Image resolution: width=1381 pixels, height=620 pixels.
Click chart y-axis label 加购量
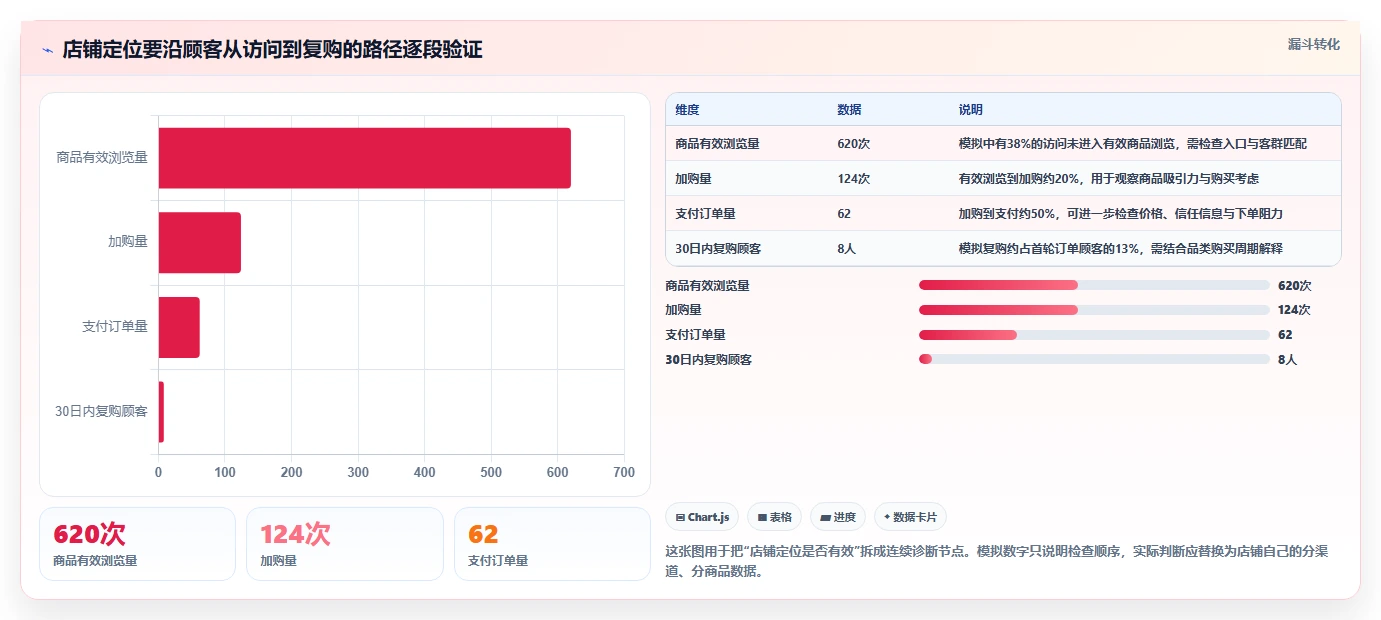(128, 241)
